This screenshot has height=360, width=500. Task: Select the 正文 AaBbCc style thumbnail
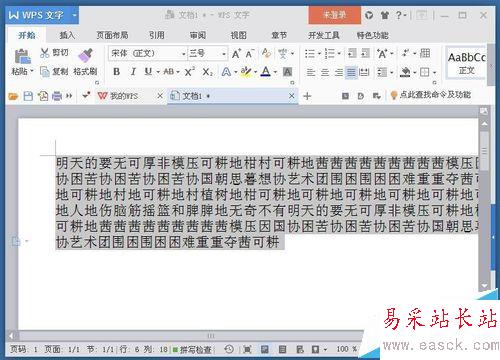466,63
